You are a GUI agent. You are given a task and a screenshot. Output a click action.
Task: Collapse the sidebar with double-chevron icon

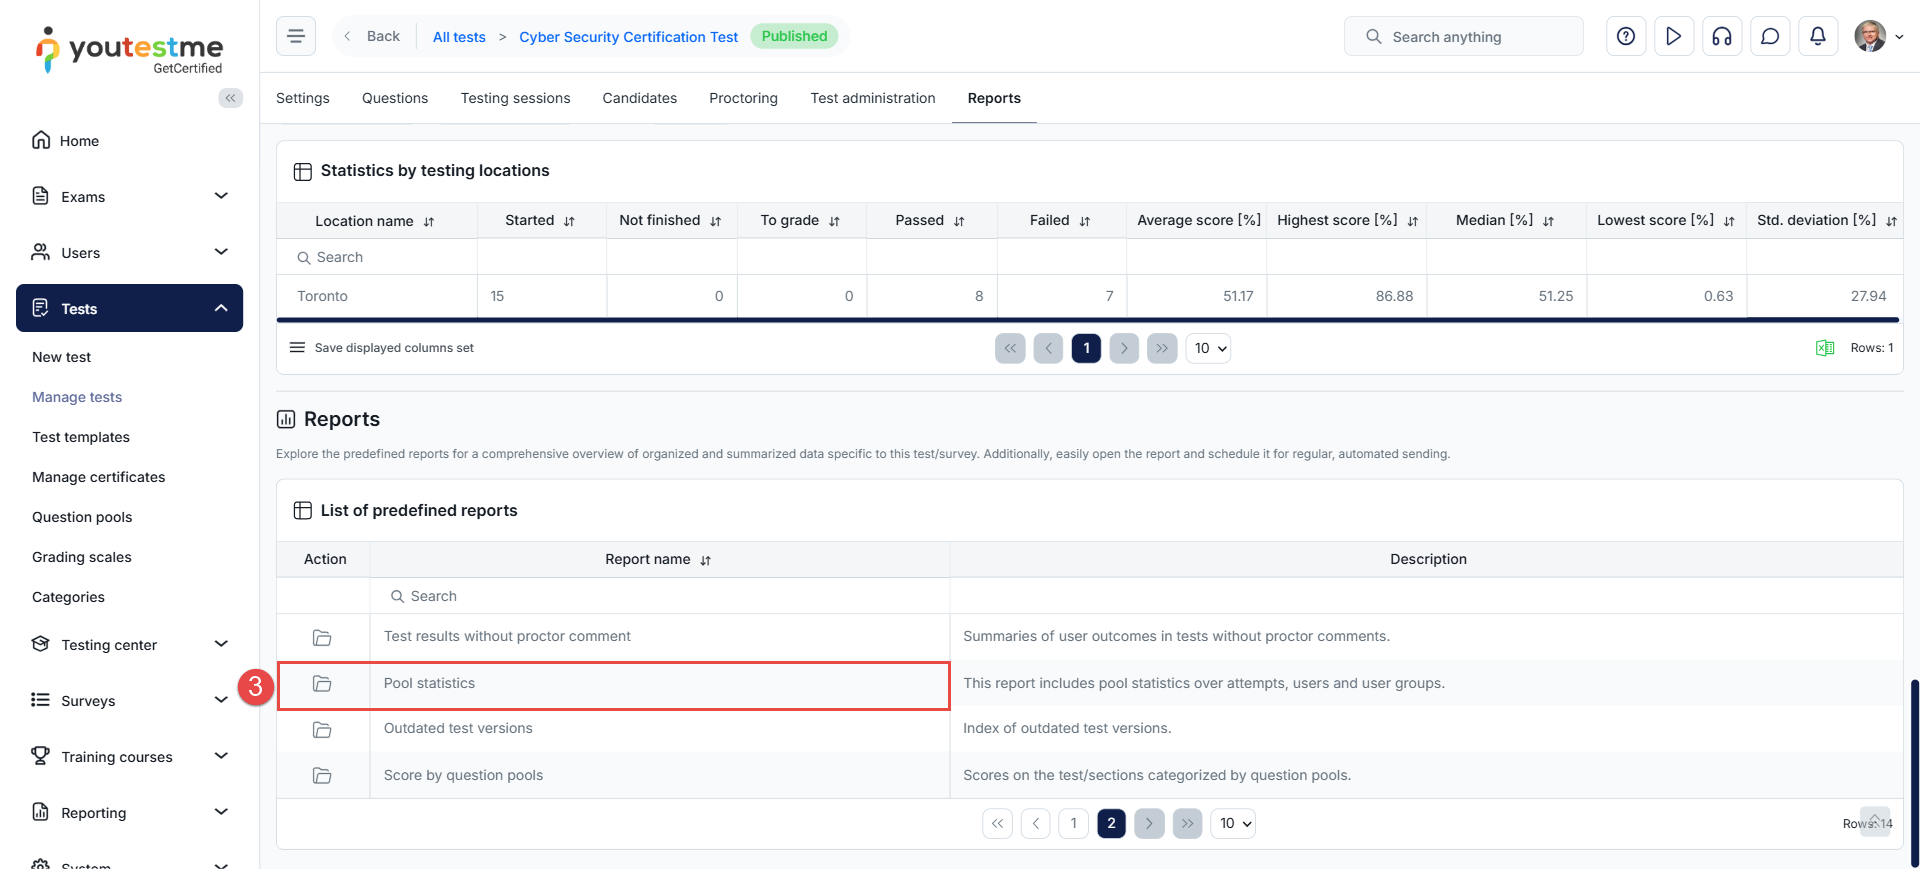(x=230, y=98)
